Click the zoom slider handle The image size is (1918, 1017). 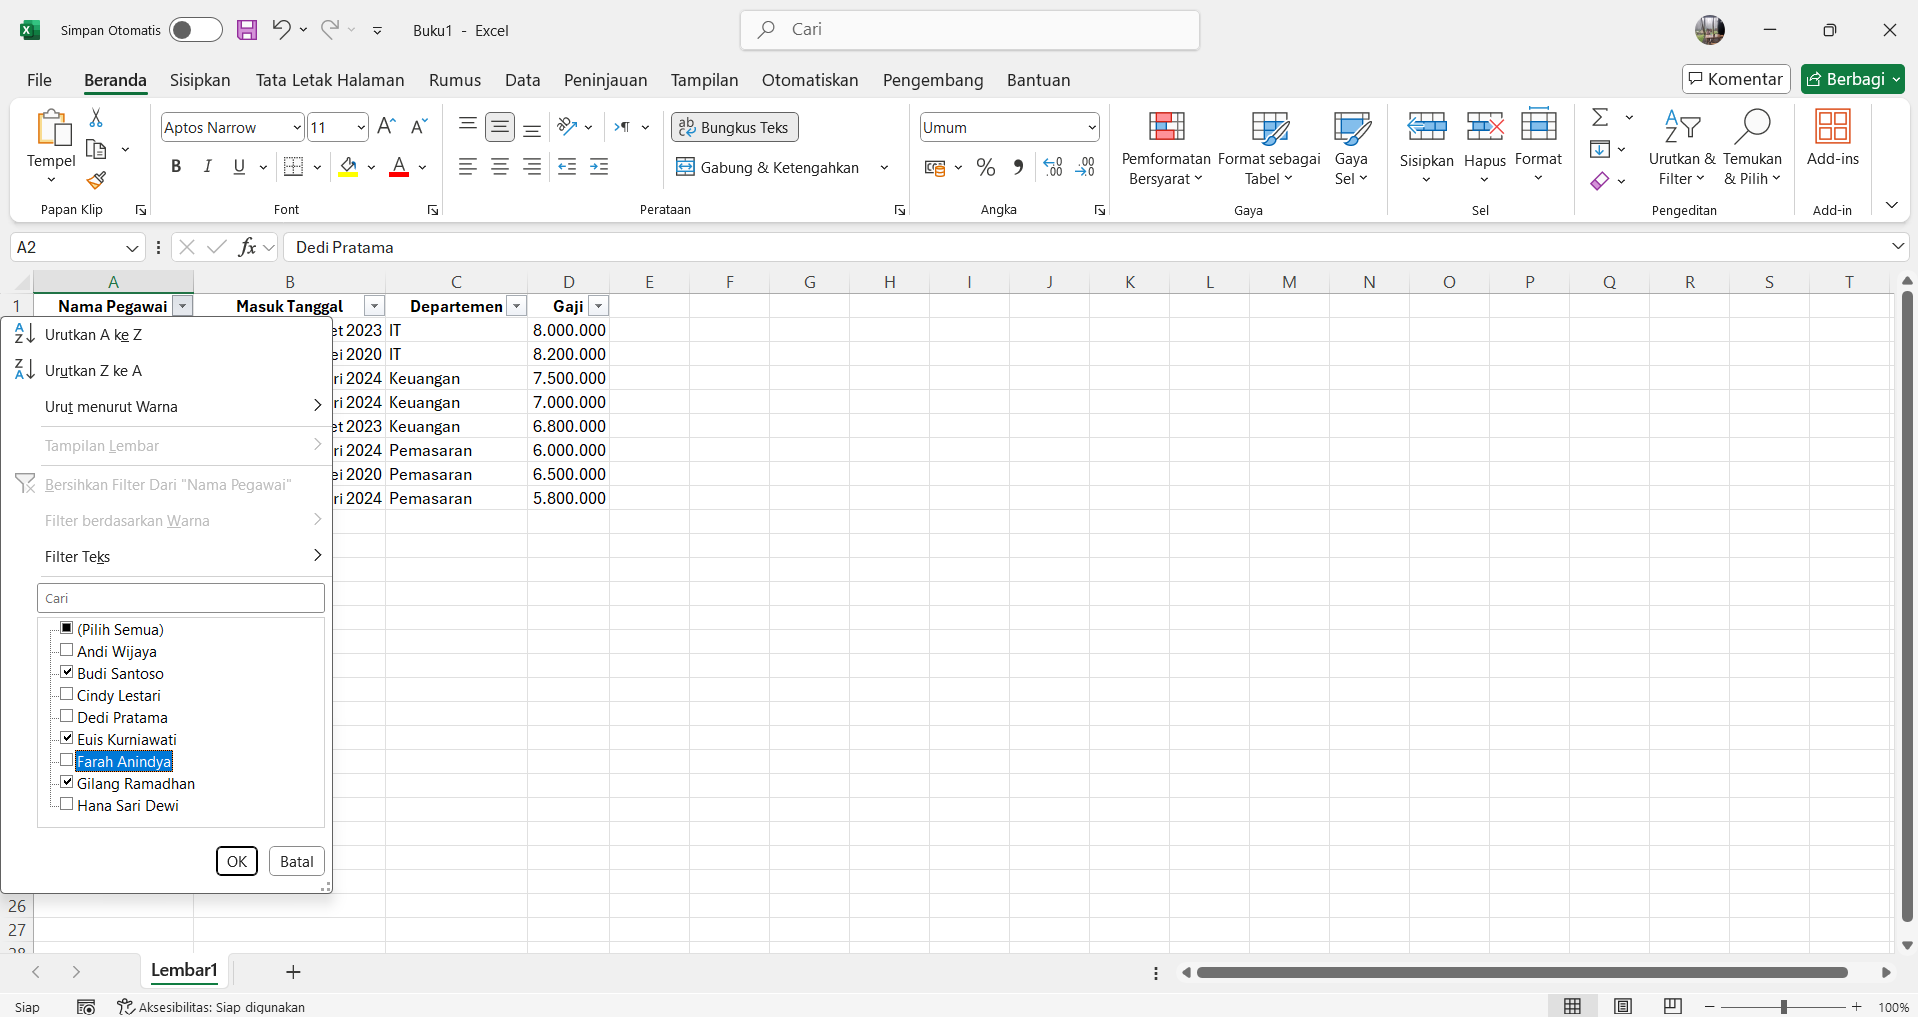(x=1783, y=1006)
